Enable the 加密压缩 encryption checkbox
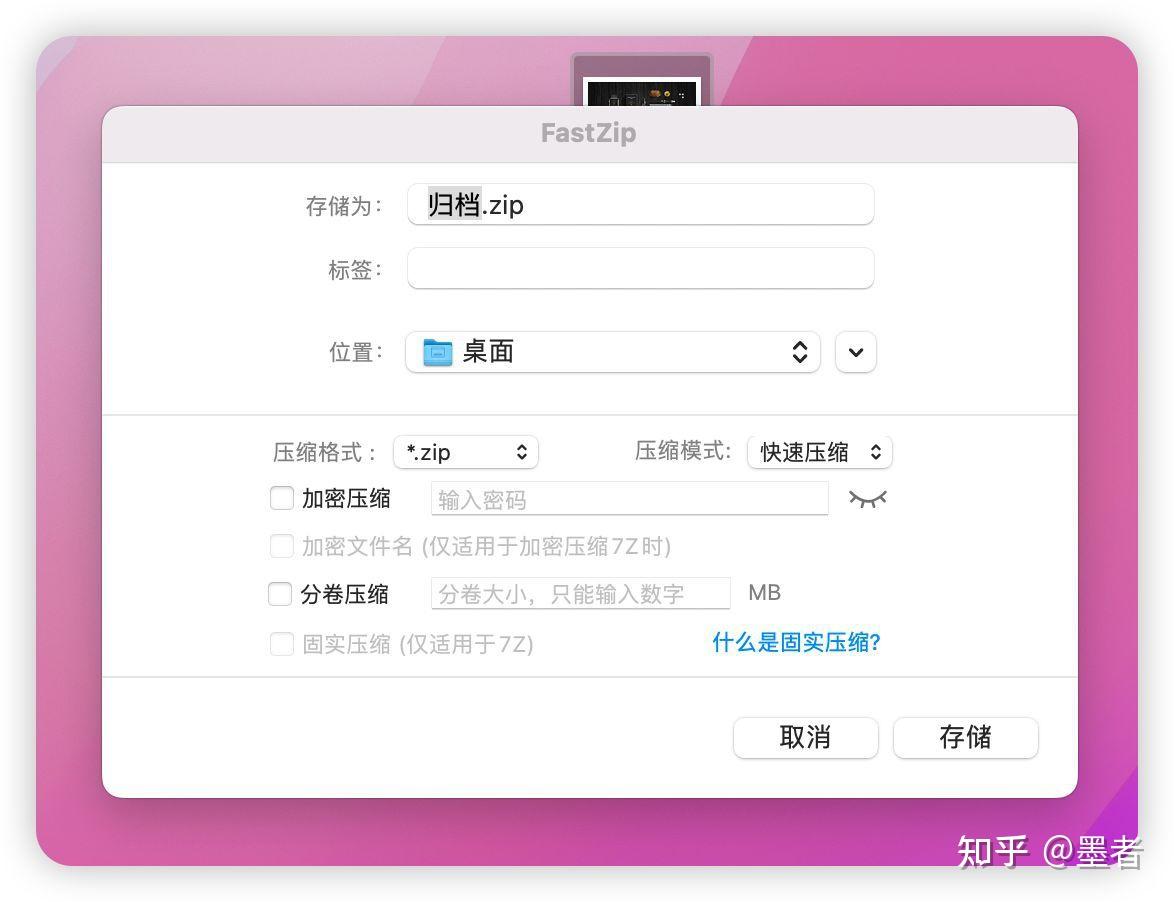1174x902 pixels. (x=281, y=498)
